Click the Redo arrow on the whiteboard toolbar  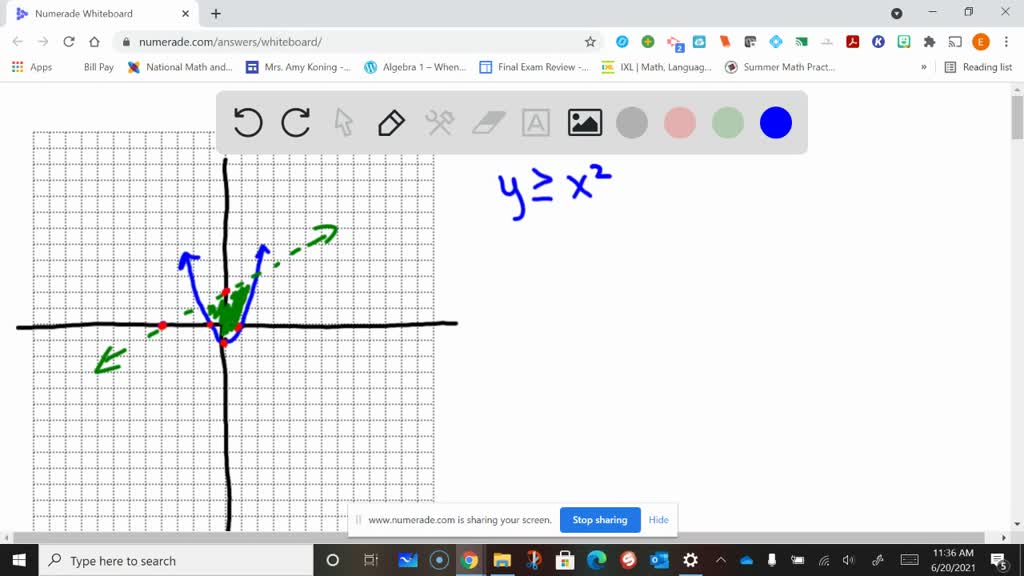point(295,122)
